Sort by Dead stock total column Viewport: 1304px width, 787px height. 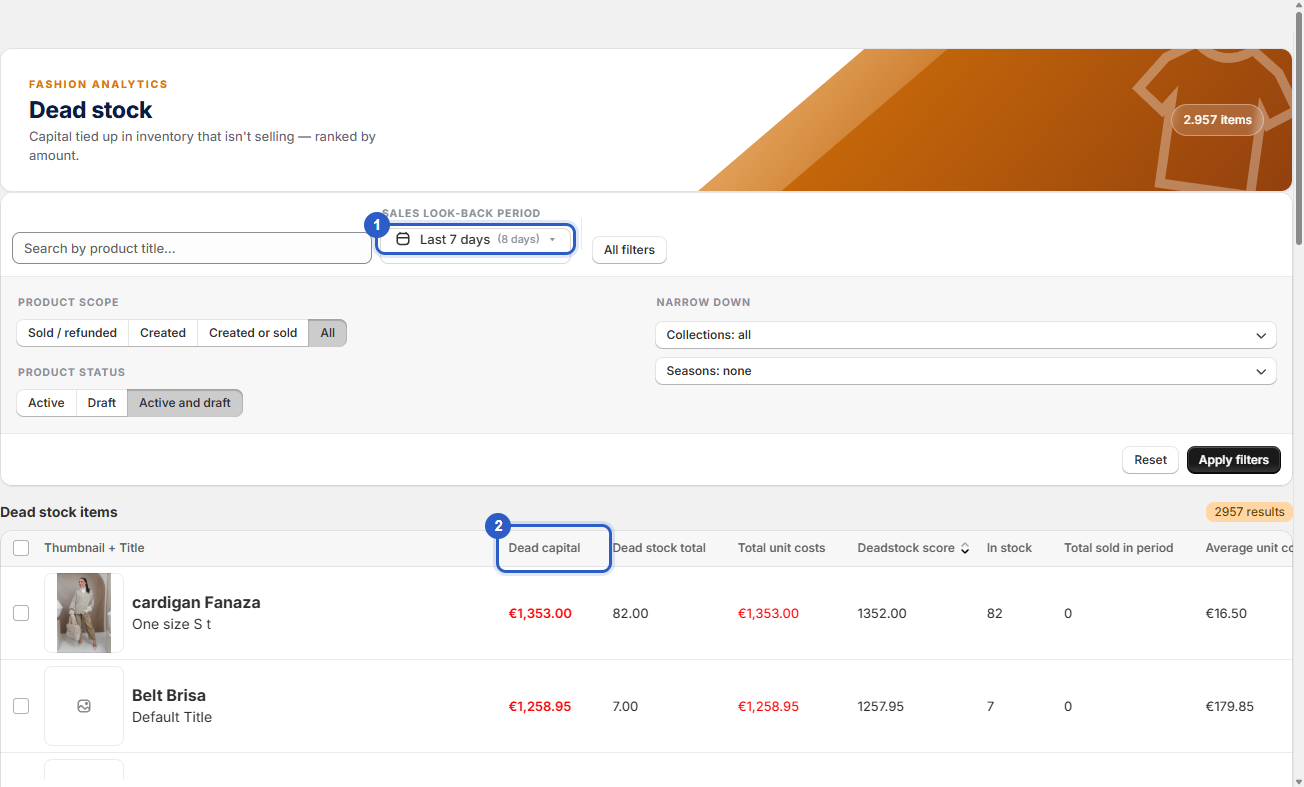[659, 548]
